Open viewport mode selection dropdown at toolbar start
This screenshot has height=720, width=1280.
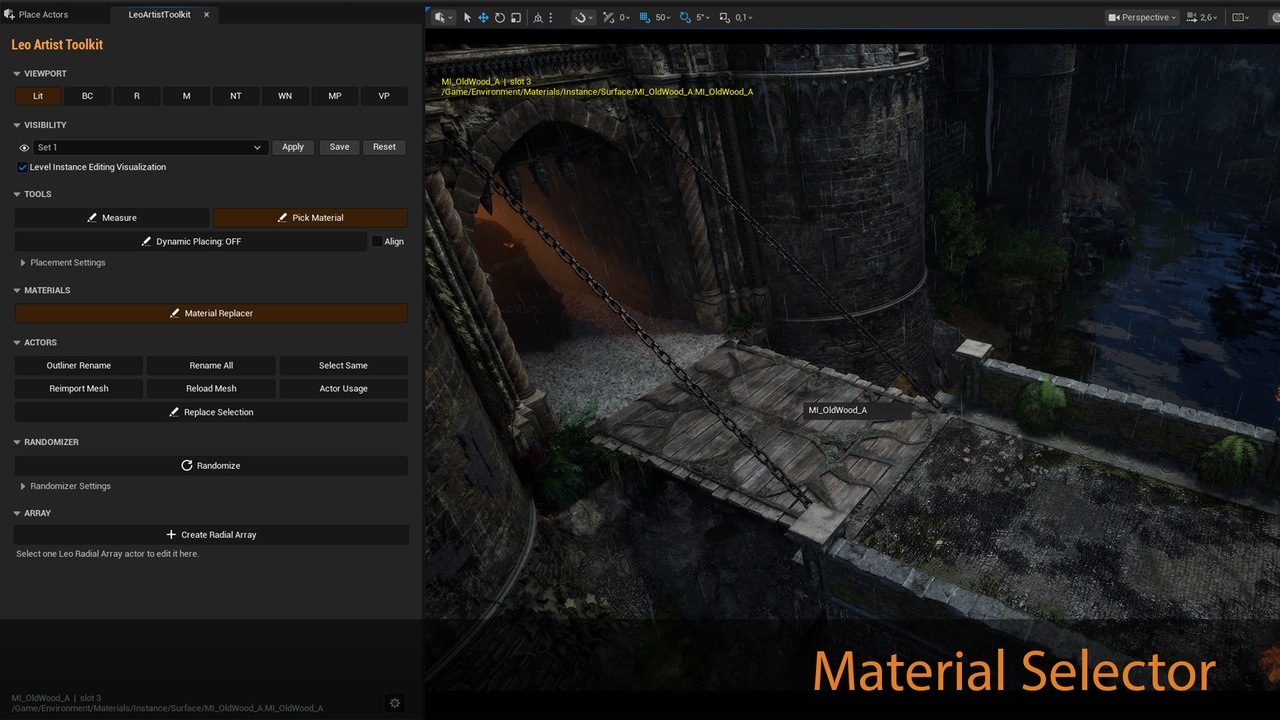(443, 17)
